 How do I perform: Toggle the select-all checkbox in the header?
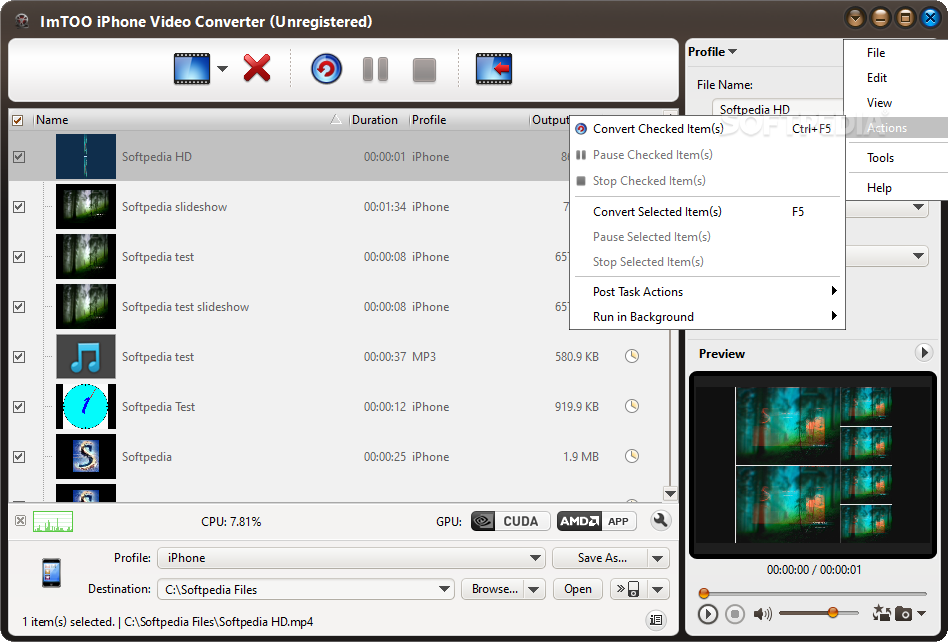pyautogui.click(x=18, y=120)
